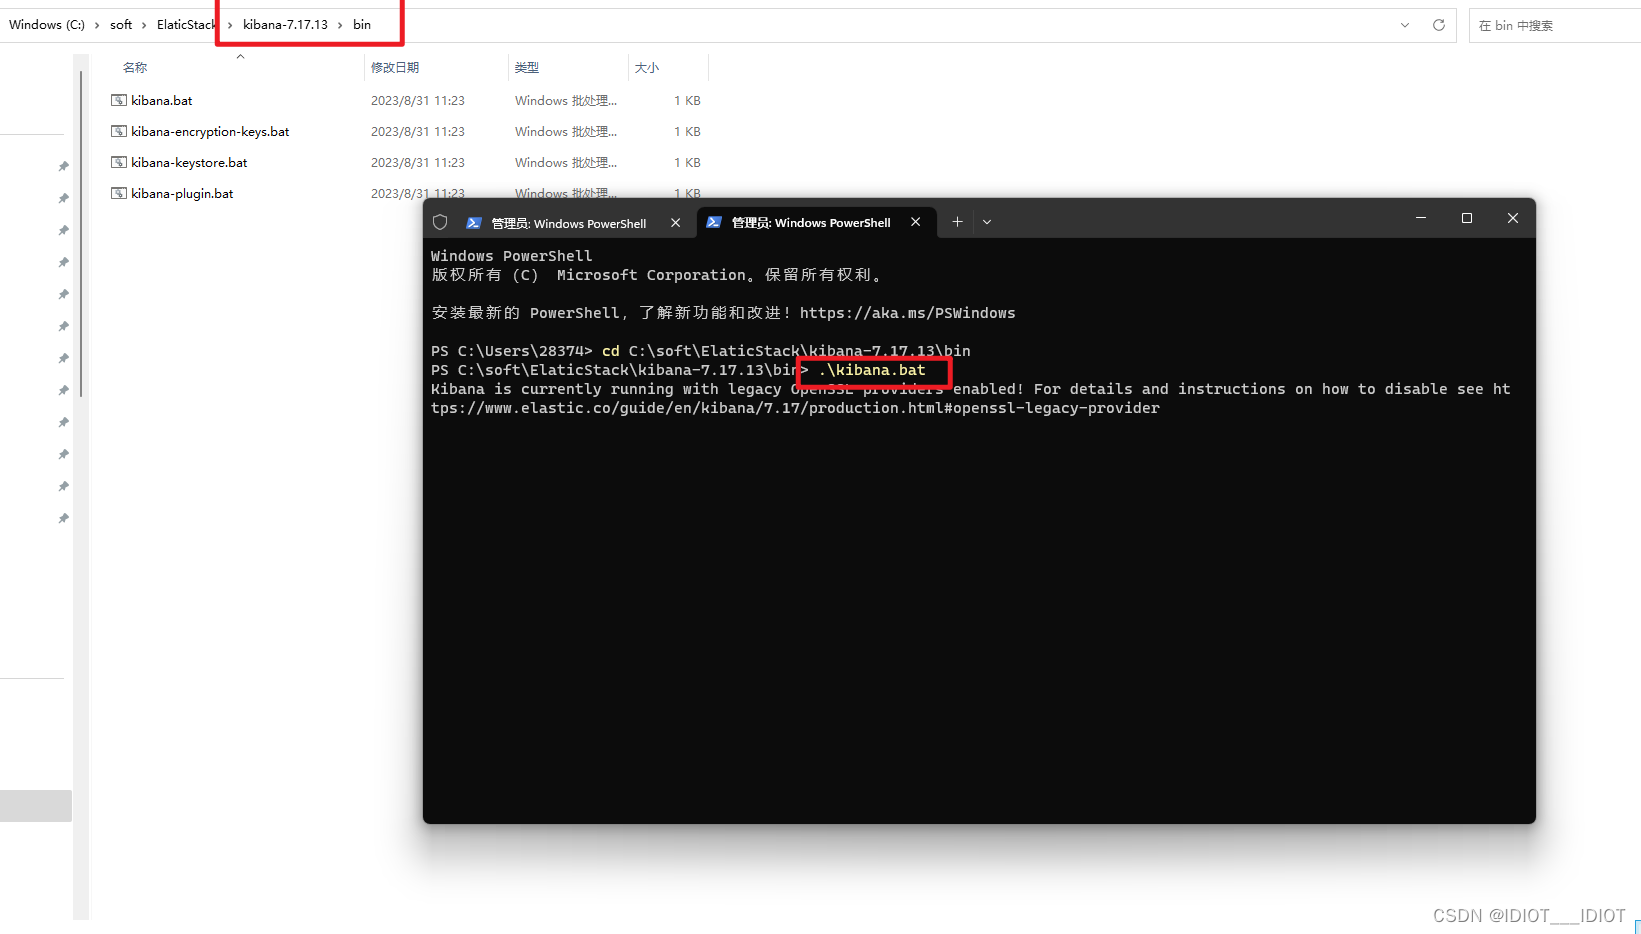The image size is (1641, 934).
Task: Click bin folder in breadcrumb
Action: (x=362, y=25)
